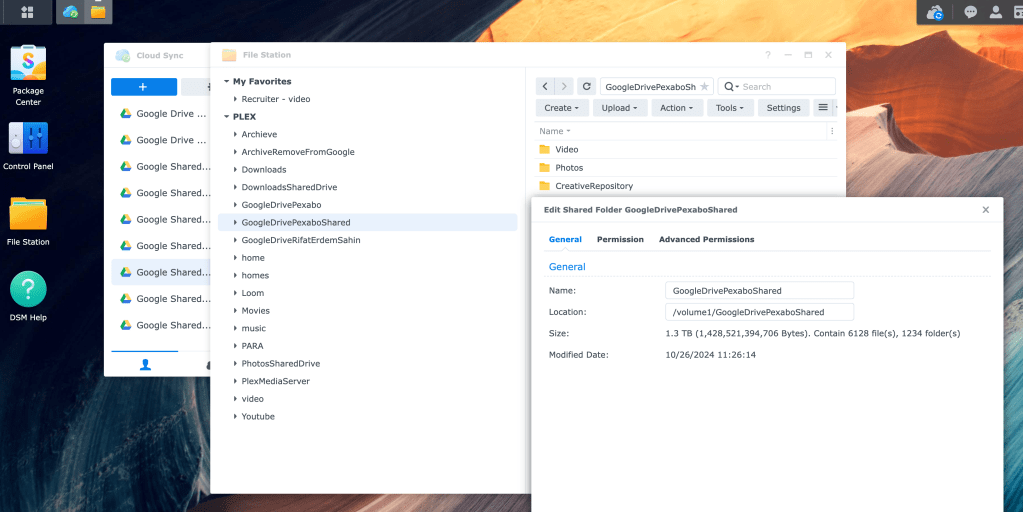Click the Modified Date value 10/26/2024 11:26:14
The width and height of the screenshot is (1023, 512).
pyautogui.click(x=710, y=355)
